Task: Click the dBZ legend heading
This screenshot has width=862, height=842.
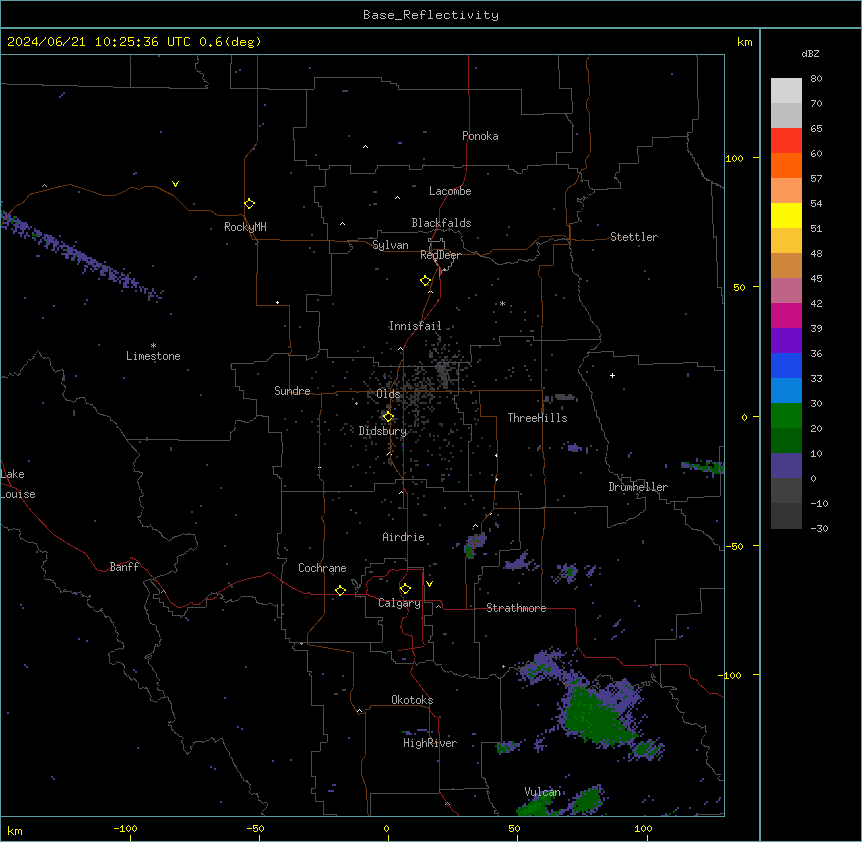Action: point(810,53)
